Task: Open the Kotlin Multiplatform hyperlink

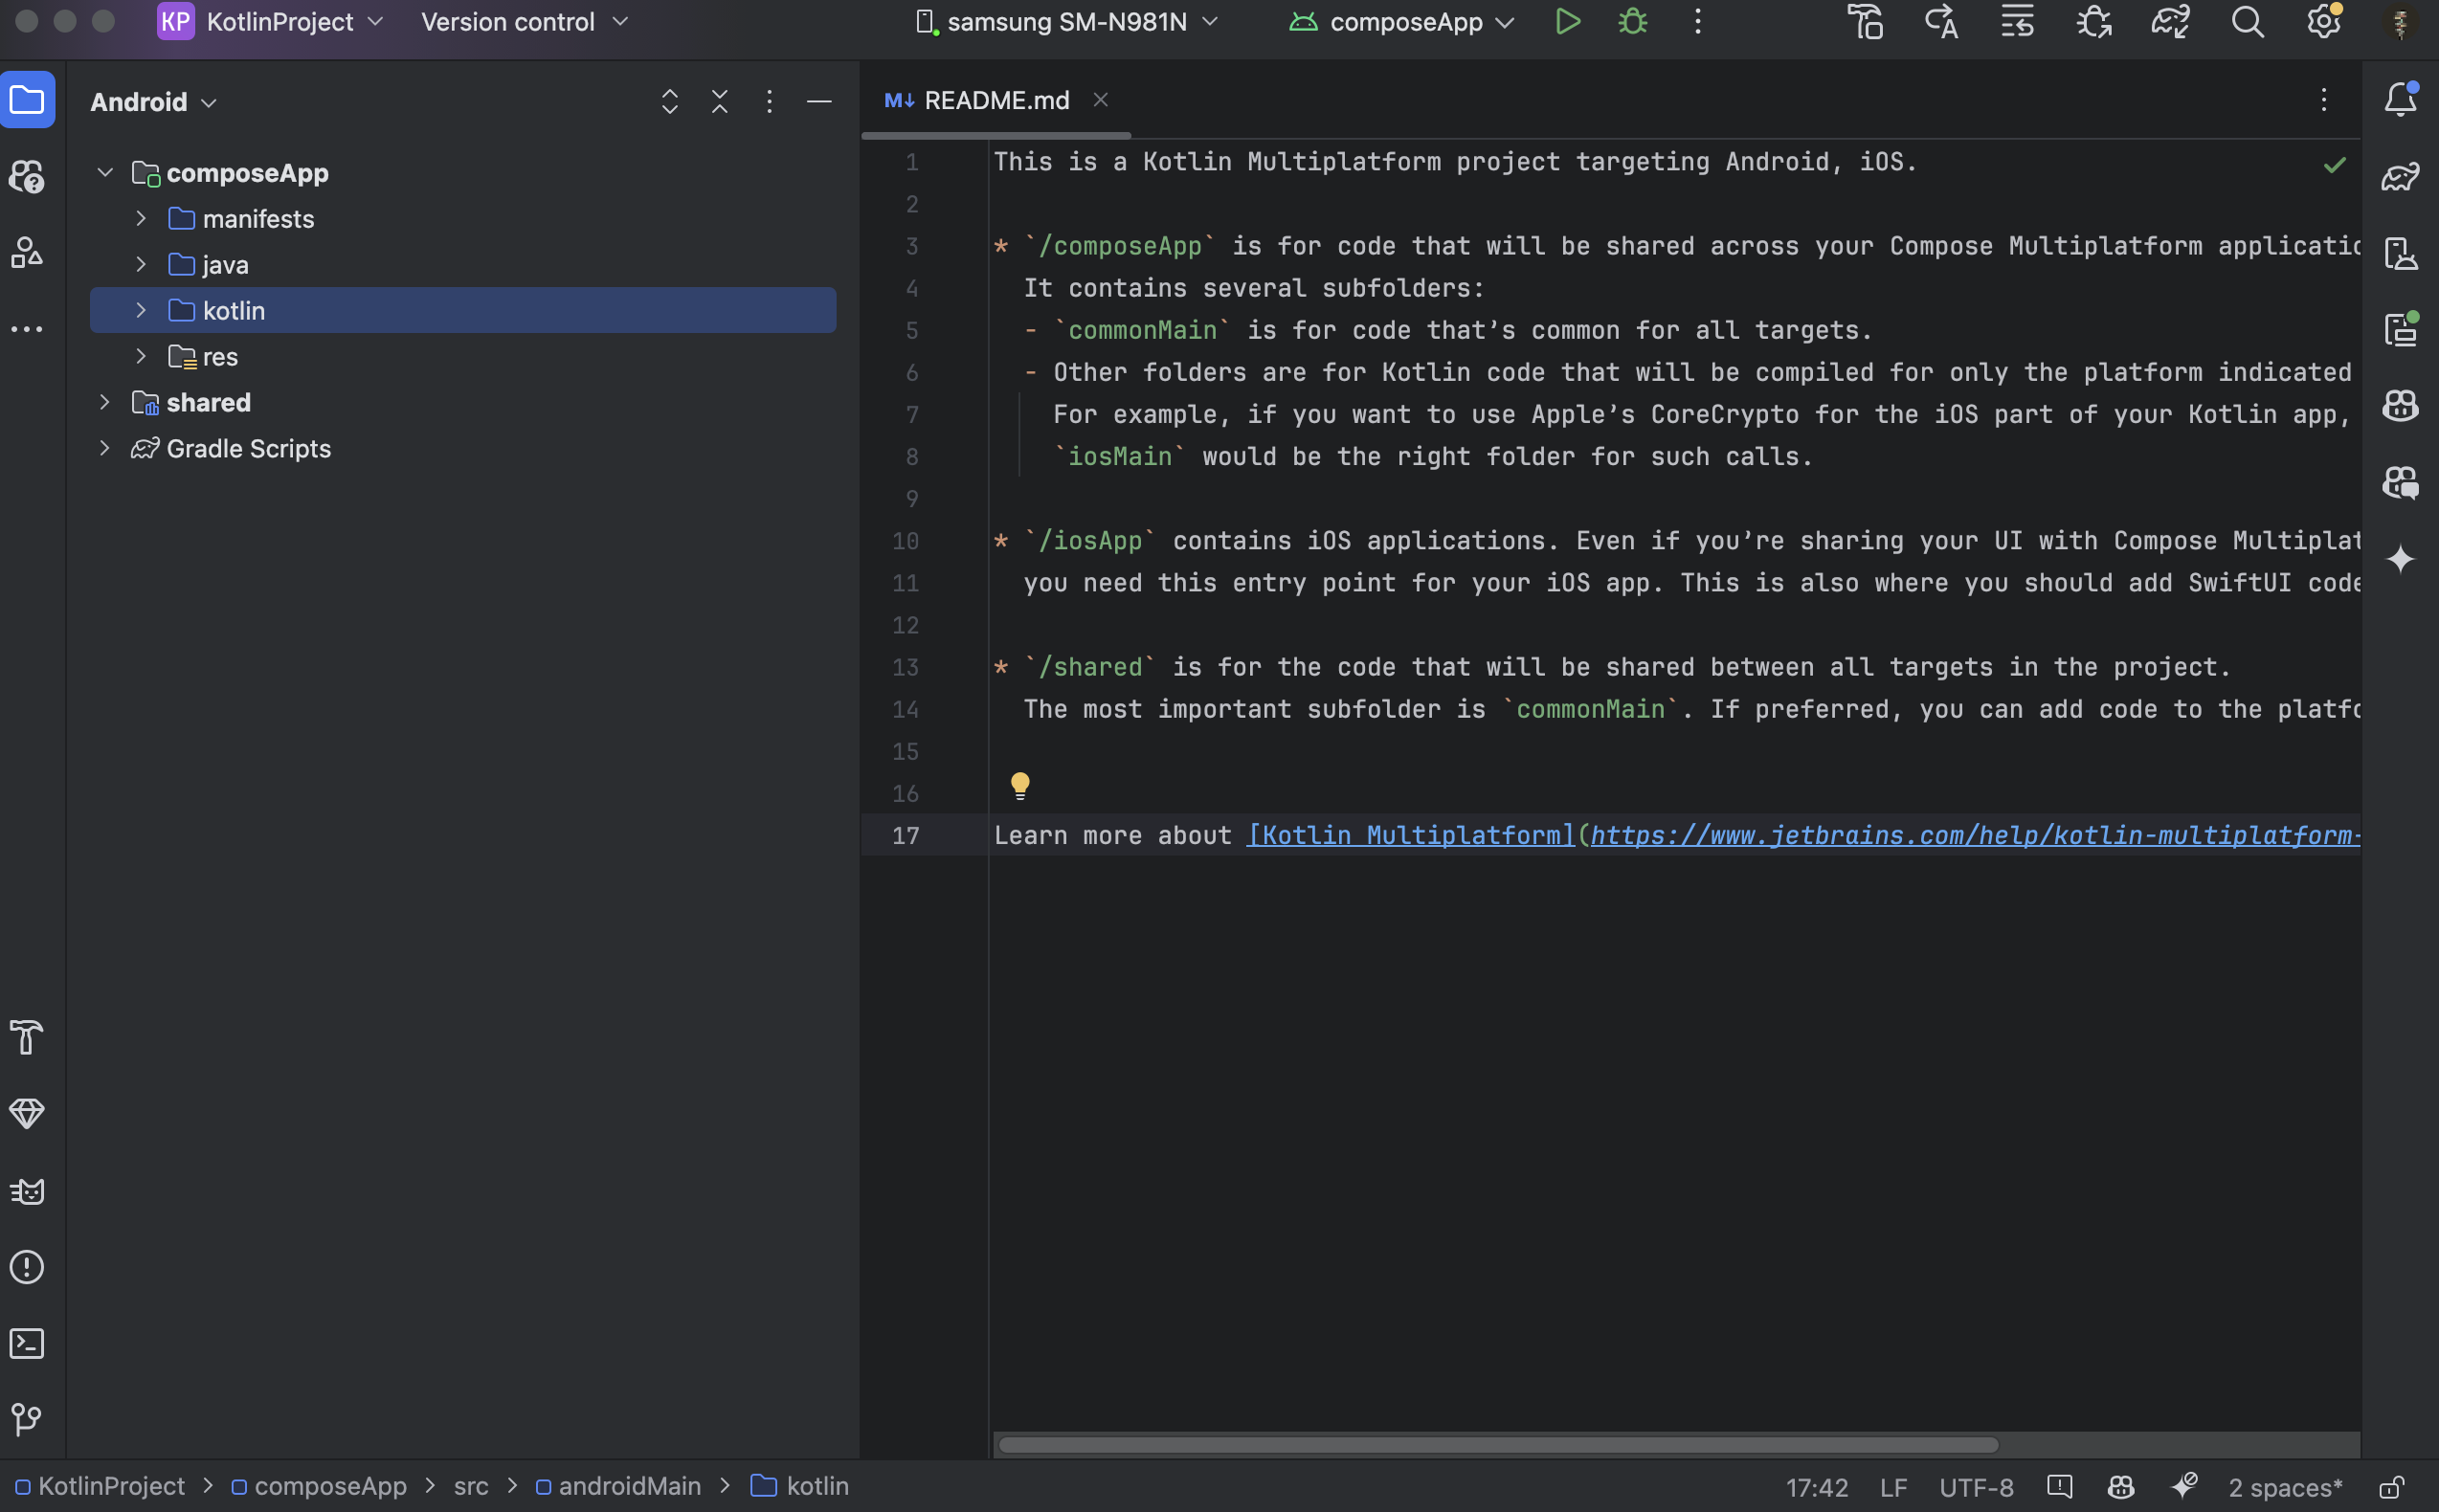Action: (1410, 835)
